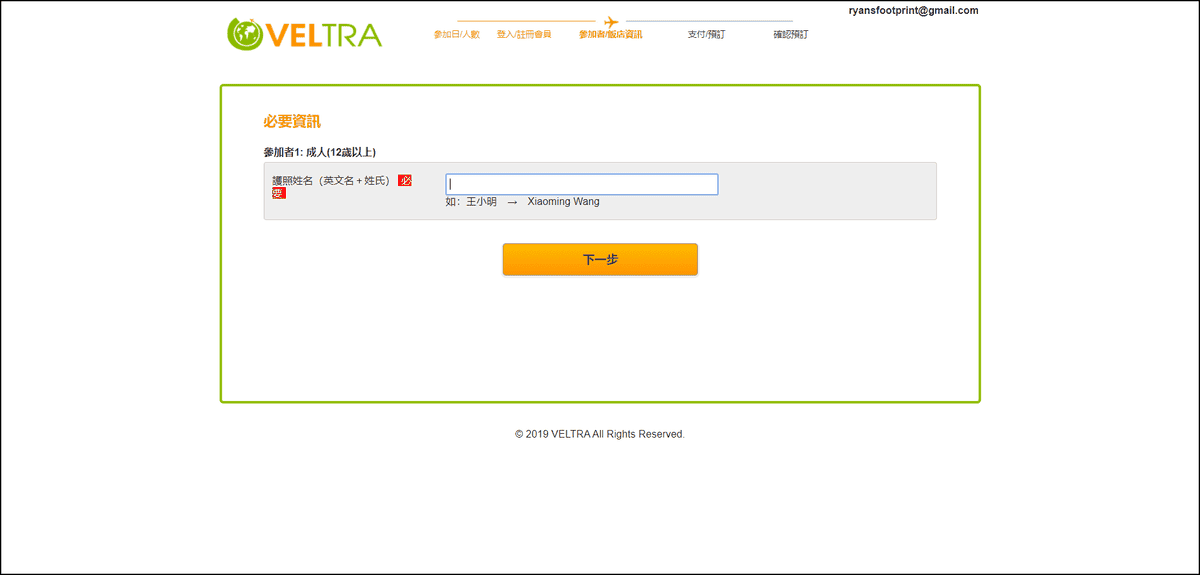Click the airplane progress icon
This screenshot has width=1200, height=575.
(x=611, y=21)
